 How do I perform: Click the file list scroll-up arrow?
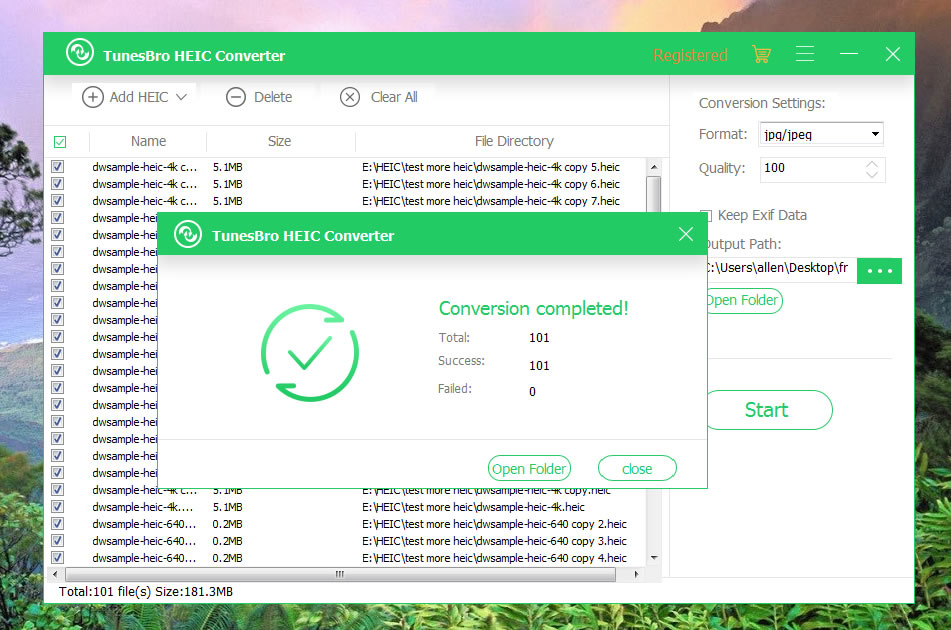point(654,167)
